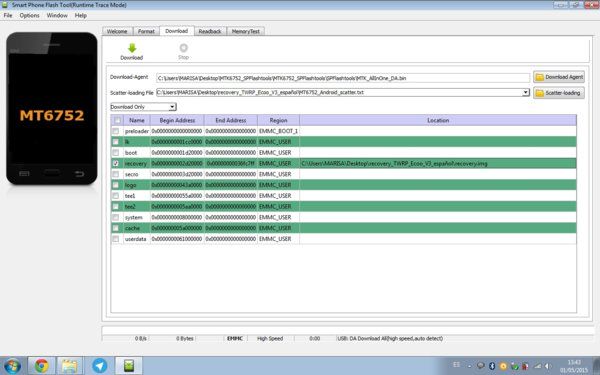Click the network signal tray icon
Viewport: 600px width, 375px height.
coord(538,366)
